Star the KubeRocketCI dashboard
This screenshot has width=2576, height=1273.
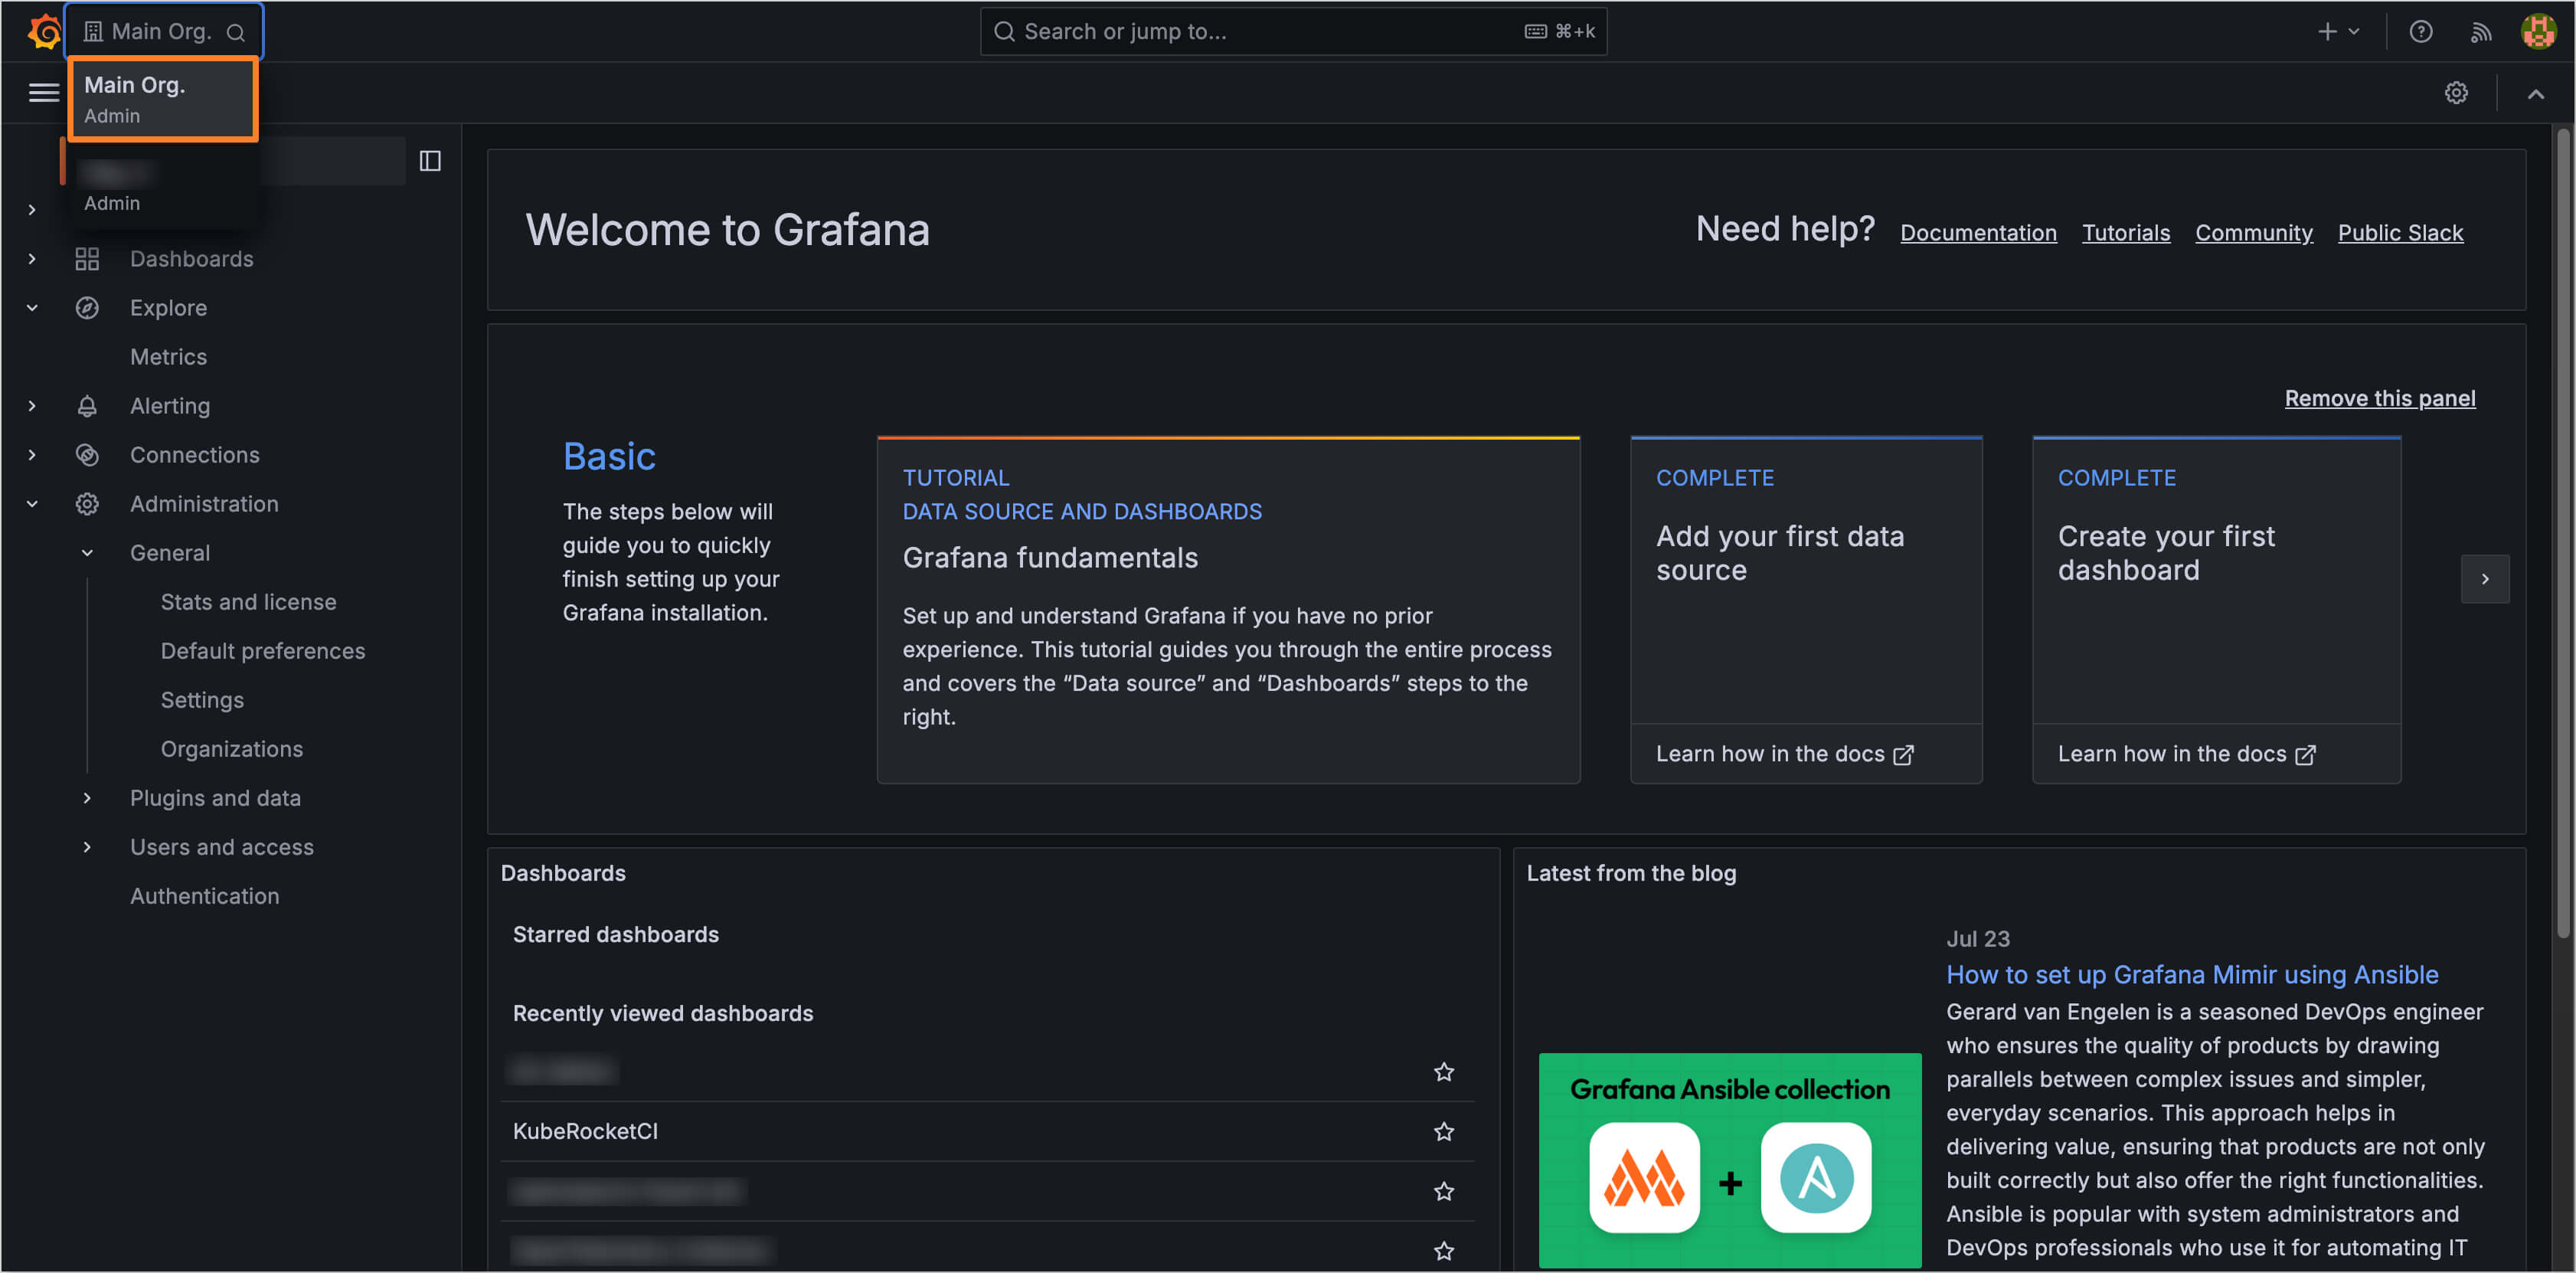click(1443, 1131)
